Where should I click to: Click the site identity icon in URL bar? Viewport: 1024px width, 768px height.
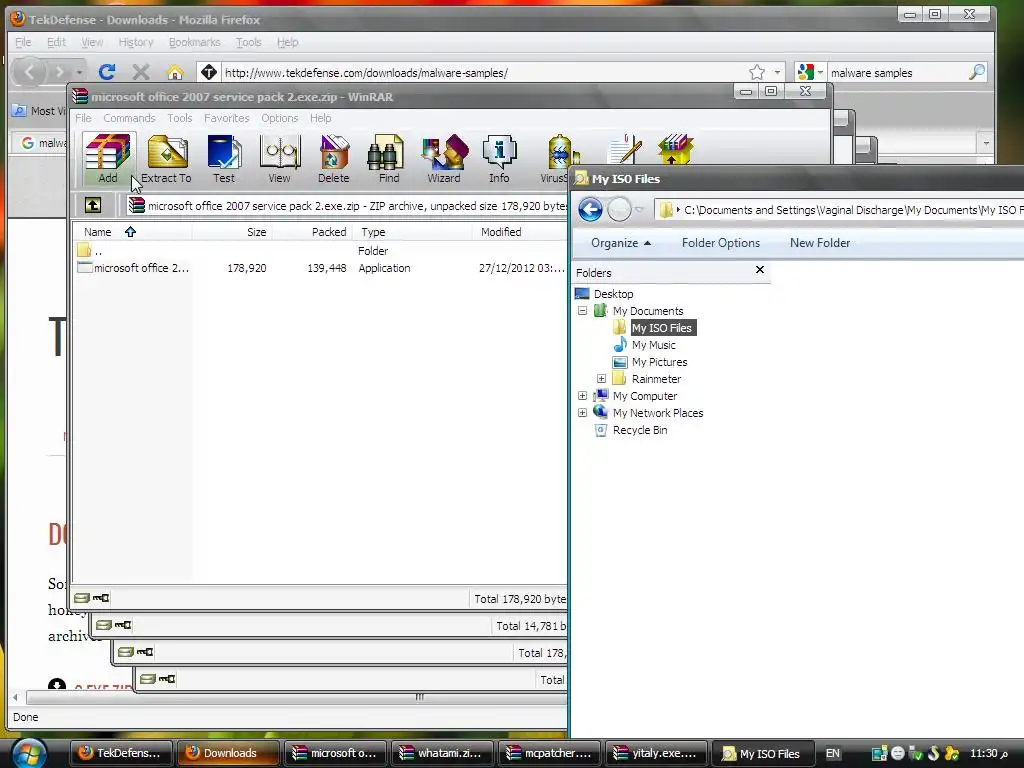208,72
